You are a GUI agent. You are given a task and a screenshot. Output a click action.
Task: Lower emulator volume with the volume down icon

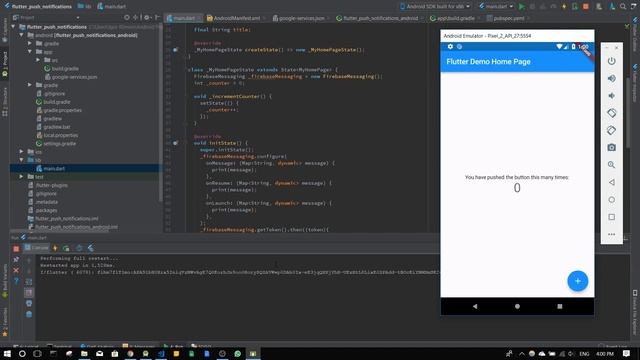[611, 96]
